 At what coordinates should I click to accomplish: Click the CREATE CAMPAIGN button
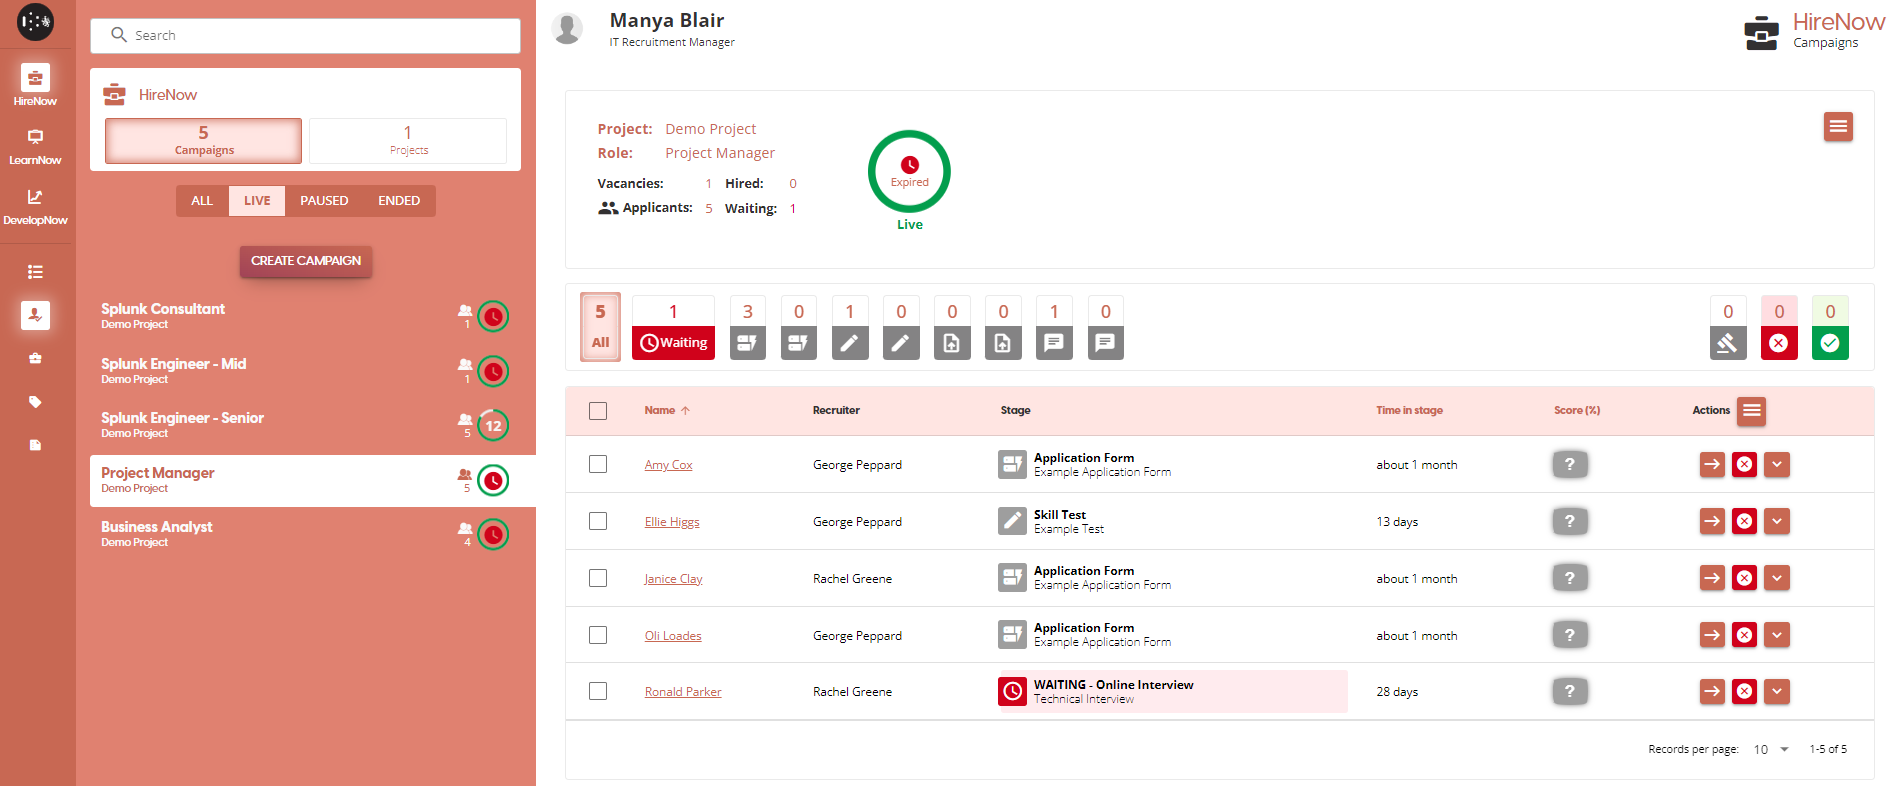point(306,261)
